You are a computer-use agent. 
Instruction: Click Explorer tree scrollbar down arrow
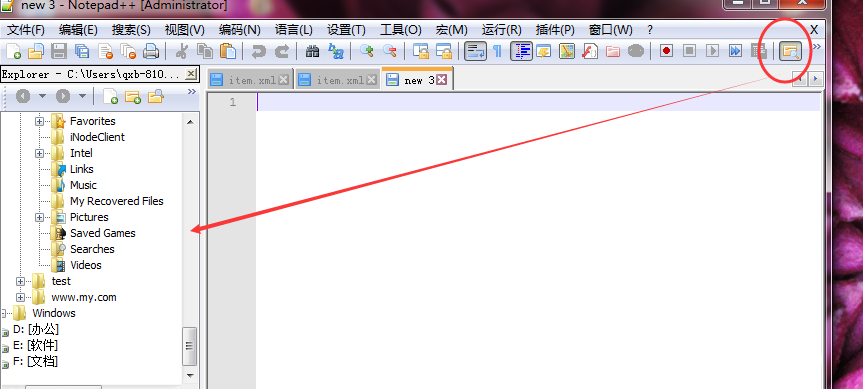pyautogui.click(x=190, y=376)
